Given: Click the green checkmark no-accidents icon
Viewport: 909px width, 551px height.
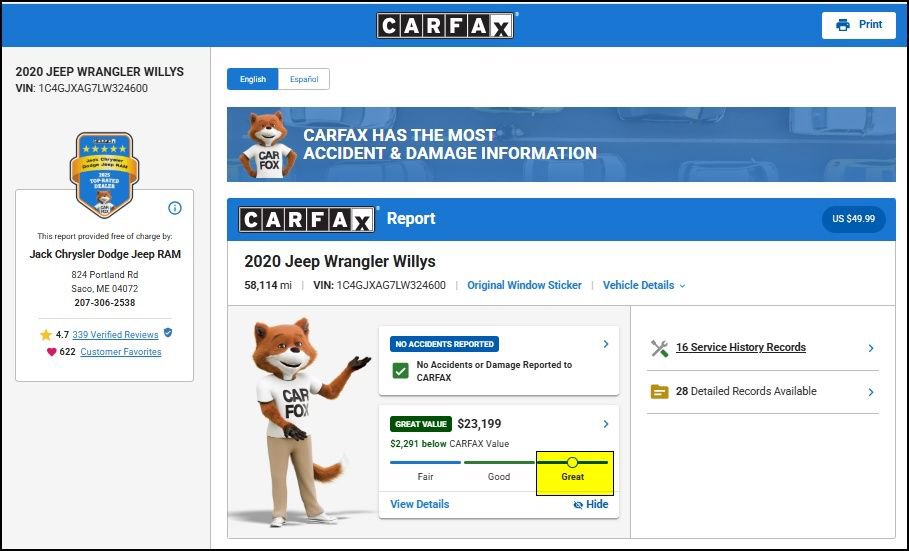Looking at the screenshot, I should click(400, 371).
